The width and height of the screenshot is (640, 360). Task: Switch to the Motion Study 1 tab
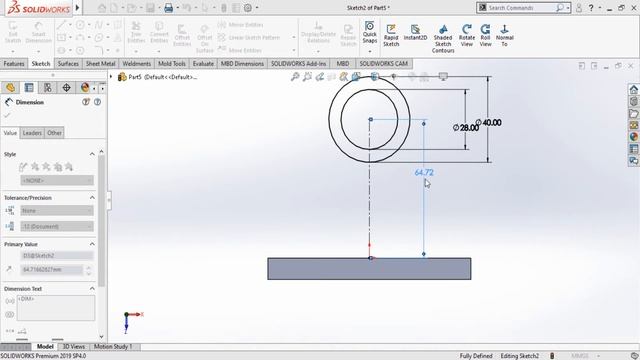(113, 347)
